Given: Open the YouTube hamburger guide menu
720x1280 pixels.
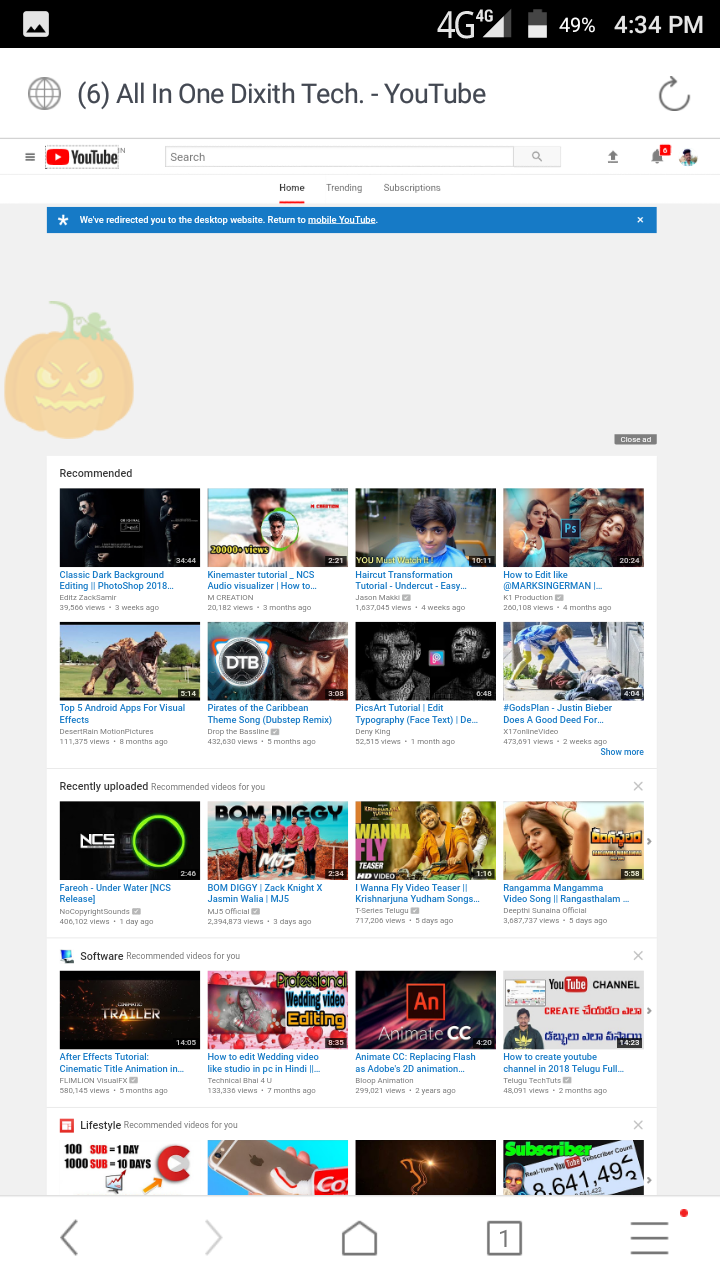Looking at the screenshot, I should point(30,157).
